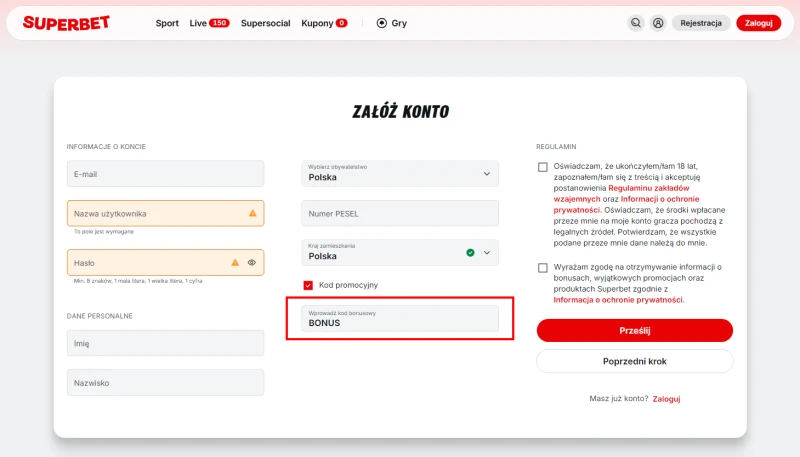
Task: Click the user profile icon in header
Action: 658,23
